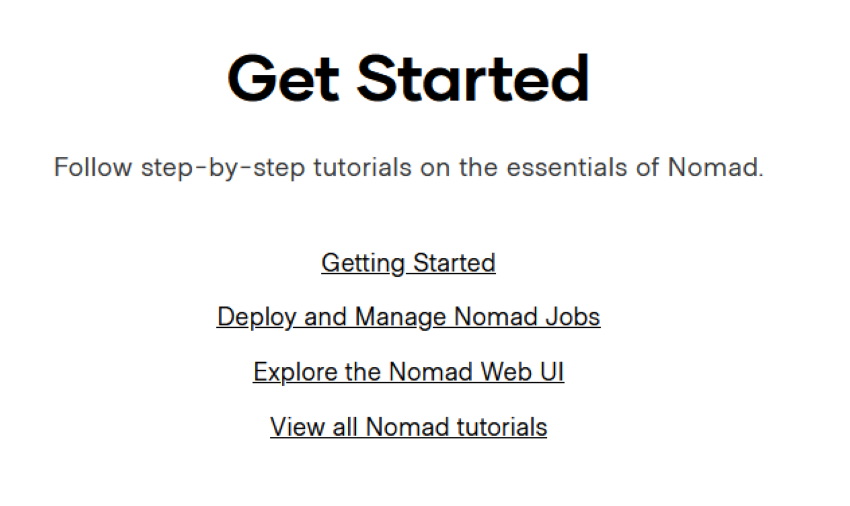This screenshot has width=850, height=506.
Task: Open the Getting Started tutorial link
Action: click(x=408, y=263)
